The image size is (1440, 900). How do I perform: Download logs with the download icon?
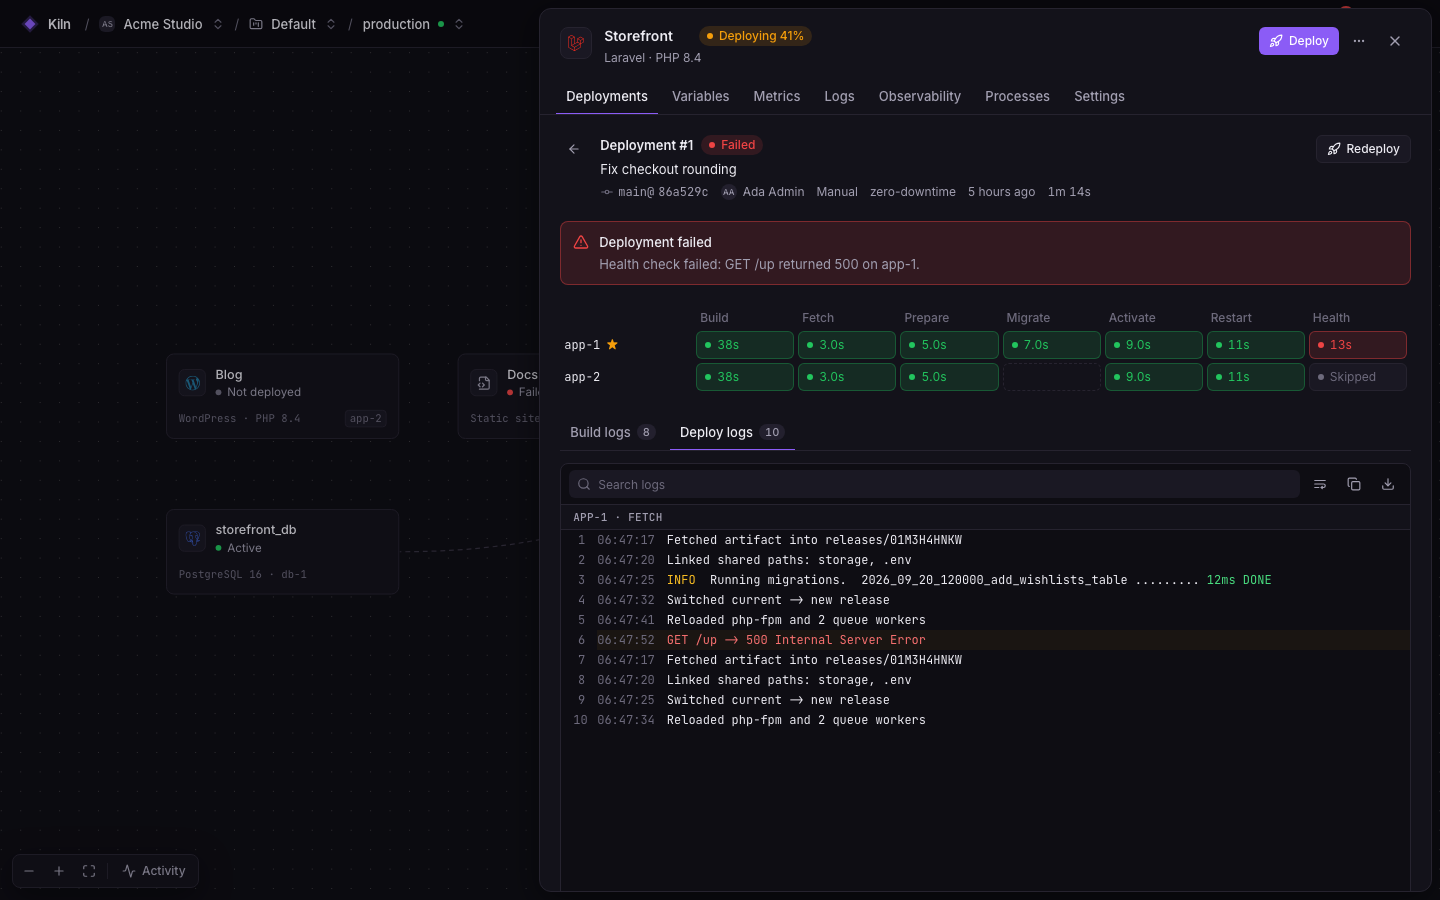coord(1388,484)
